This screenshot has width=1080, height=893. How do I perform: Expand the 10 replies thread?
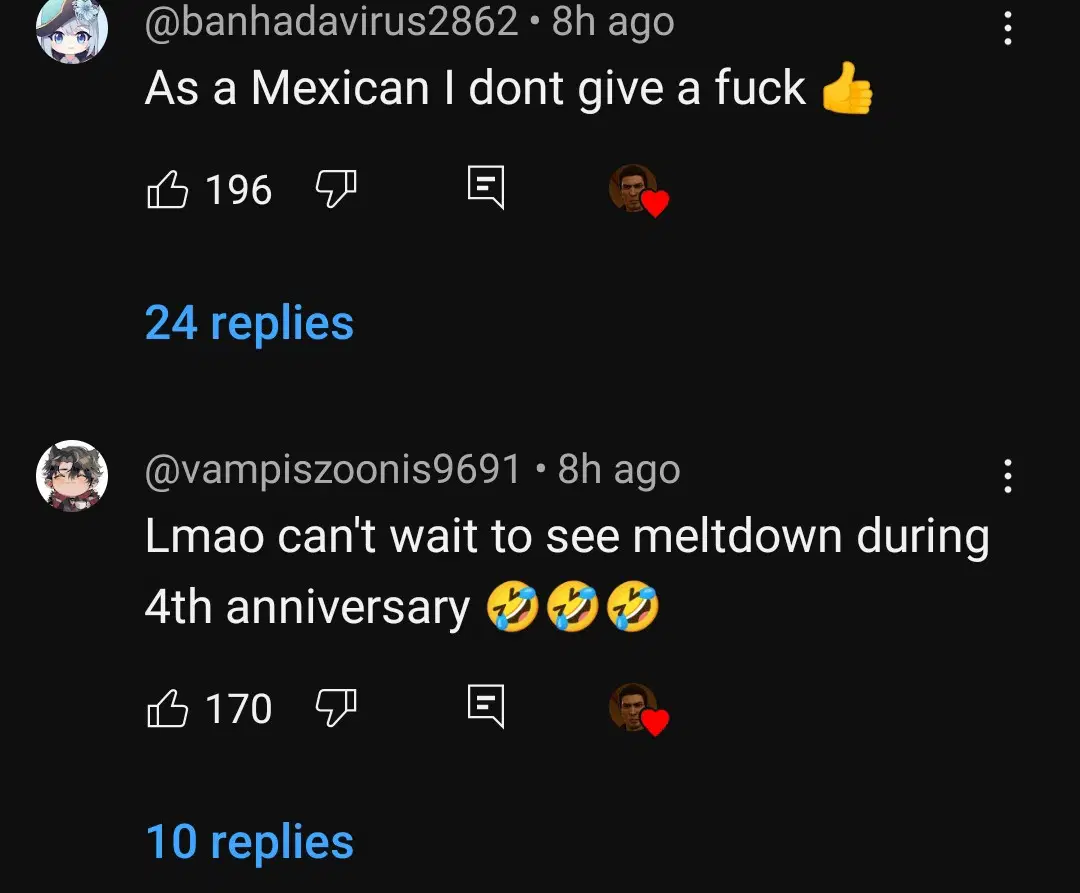point(249,841)
